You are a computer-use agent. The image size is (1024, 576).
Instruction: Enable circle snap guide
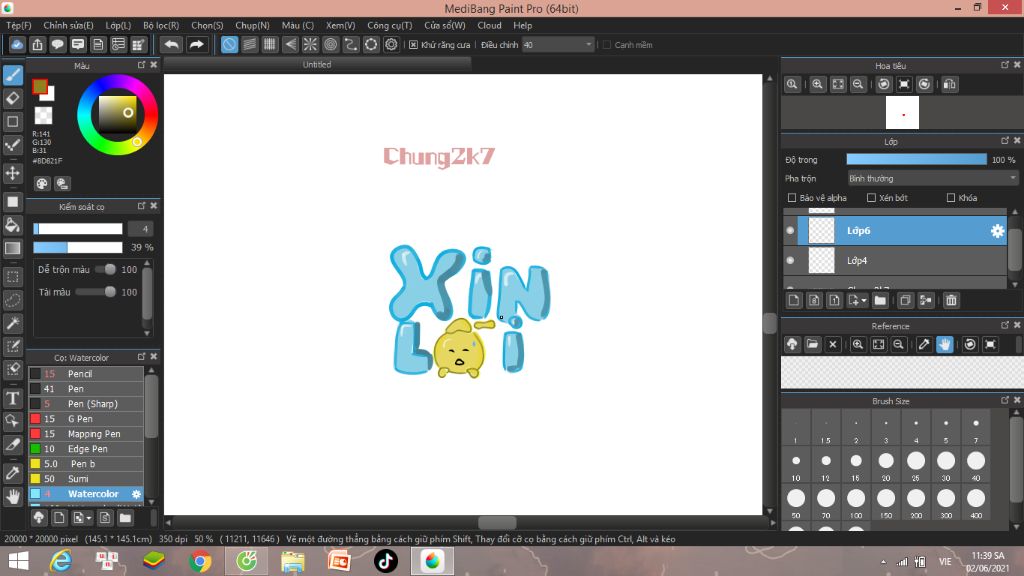coord(330,44)
